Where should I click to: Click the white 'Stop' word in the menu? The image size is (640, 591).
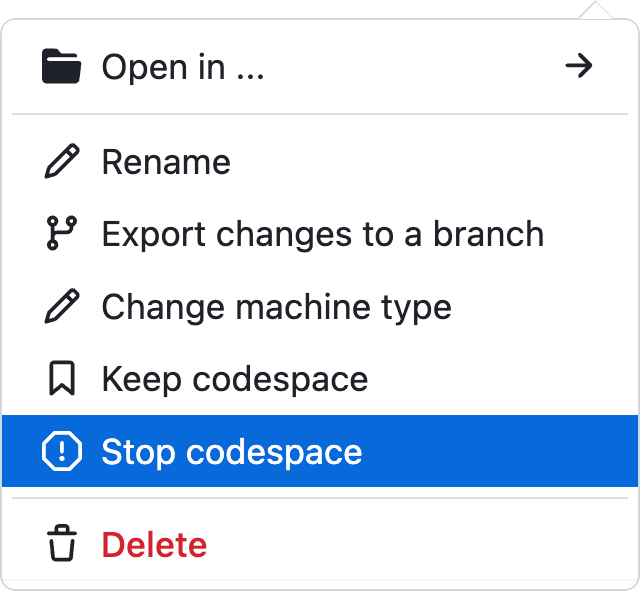click(139, 452)
